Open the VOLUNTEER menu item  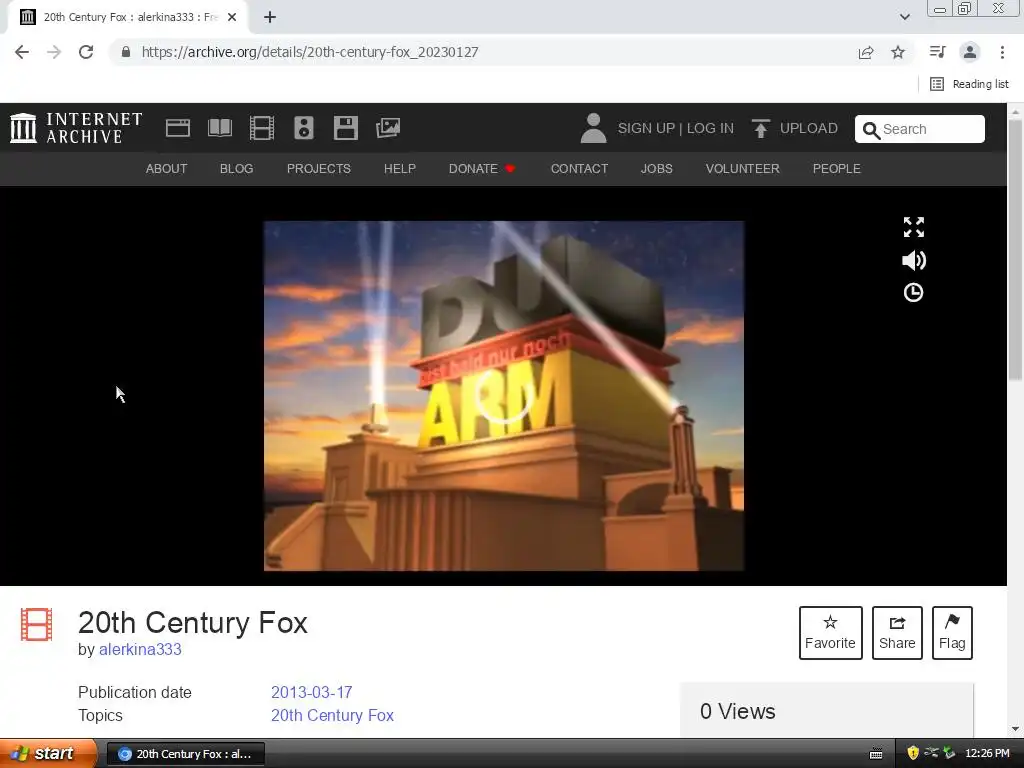point(743,168)
